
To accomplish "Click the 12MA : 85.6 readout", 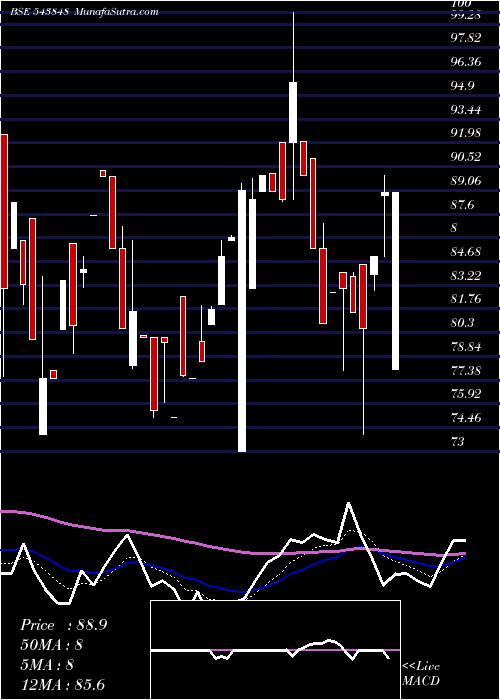I will [62, 684].
